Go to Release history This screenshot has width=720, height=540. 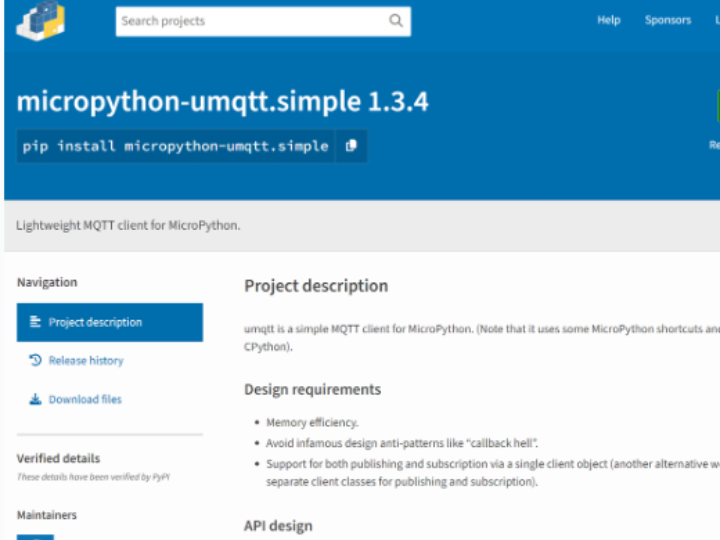(x=86, y=360)
